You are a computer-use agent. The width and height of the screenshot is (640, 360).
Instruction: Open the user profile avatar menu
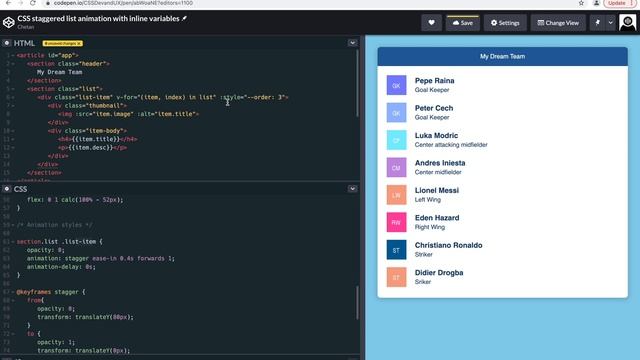(627, 22)
